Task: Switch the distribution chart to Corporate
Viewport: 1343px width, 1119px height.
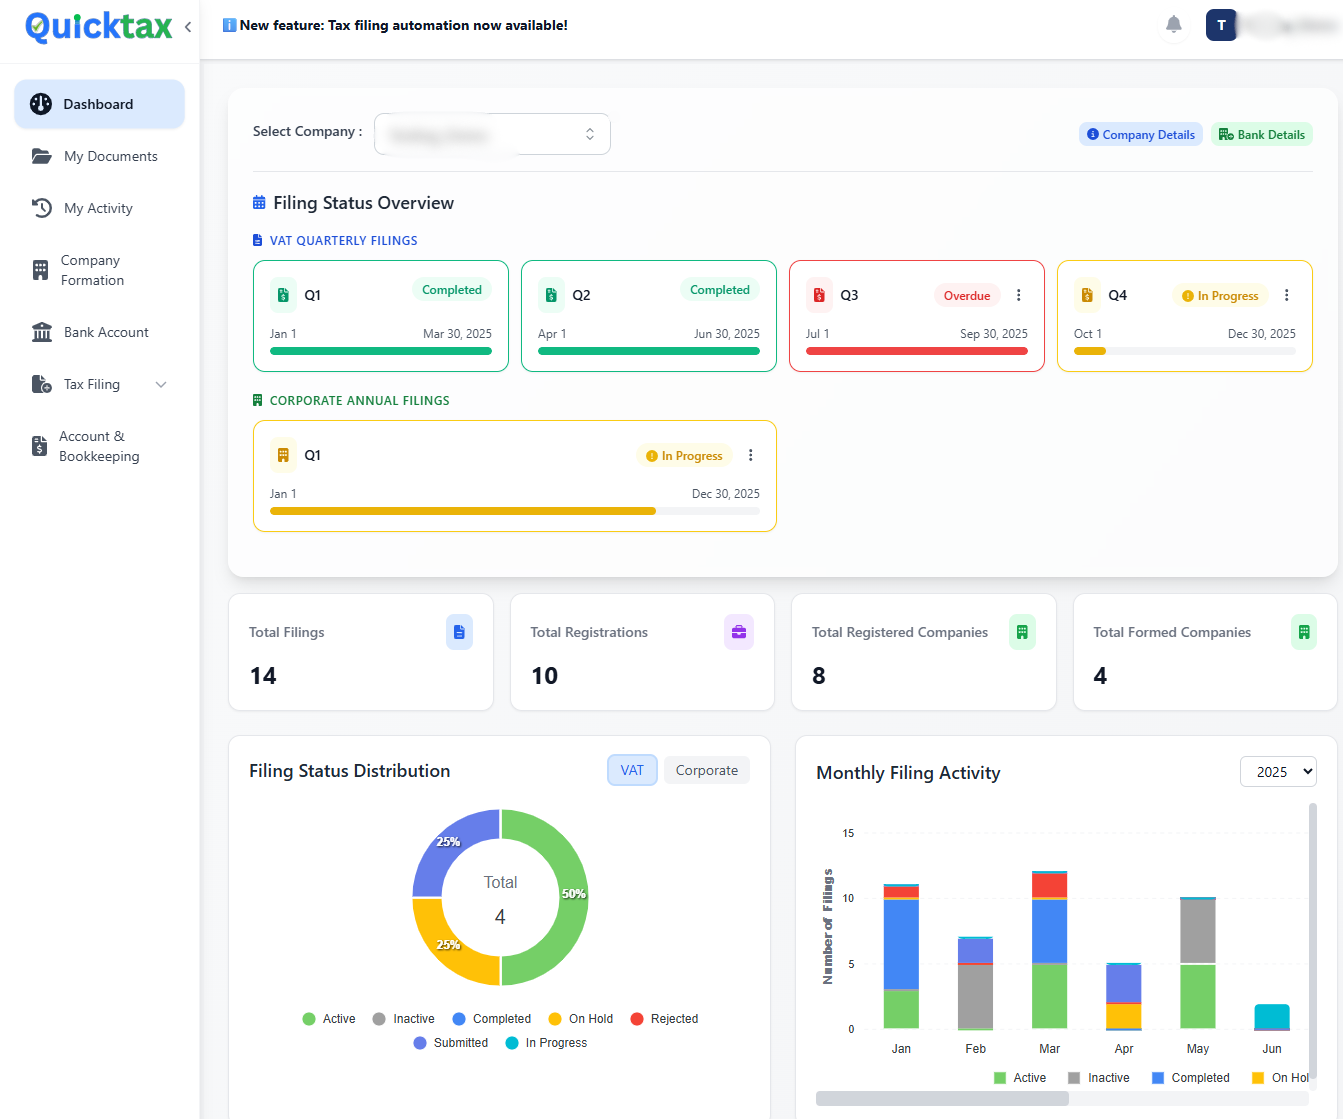Action: pos(706,770)
